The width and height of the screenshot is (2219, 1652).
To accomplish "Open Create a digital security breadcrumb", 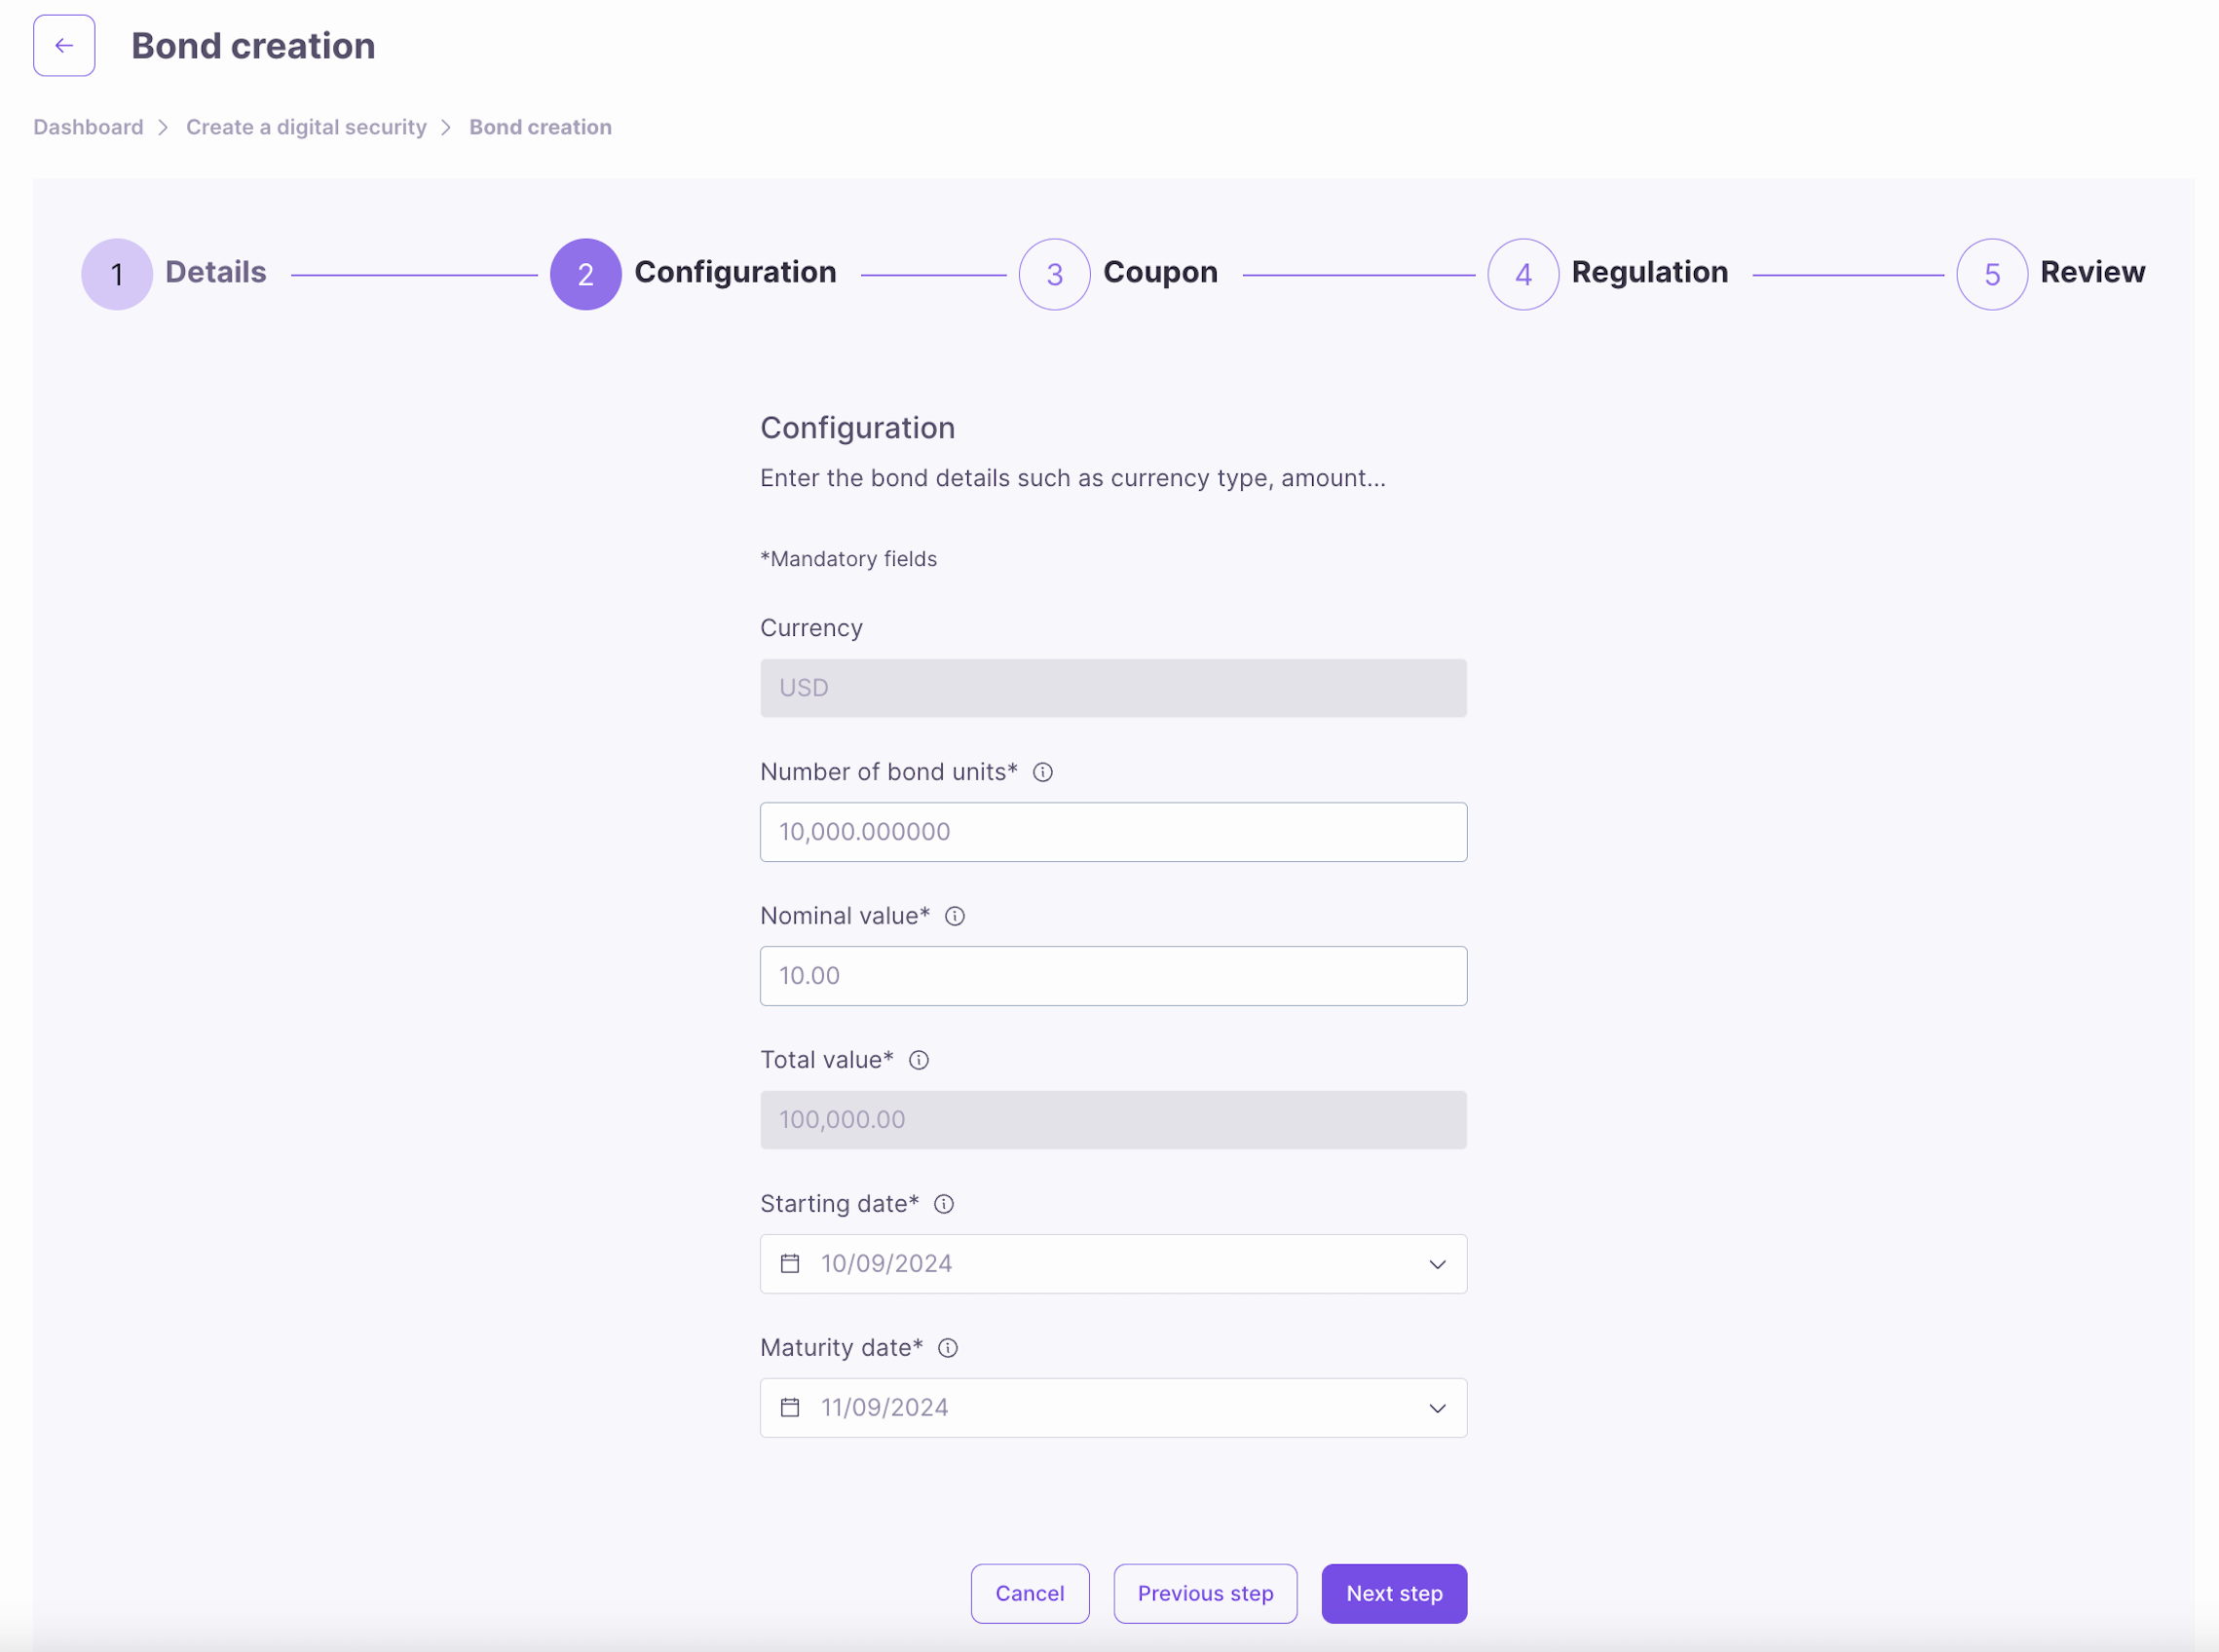I will (x=306, y=127).
